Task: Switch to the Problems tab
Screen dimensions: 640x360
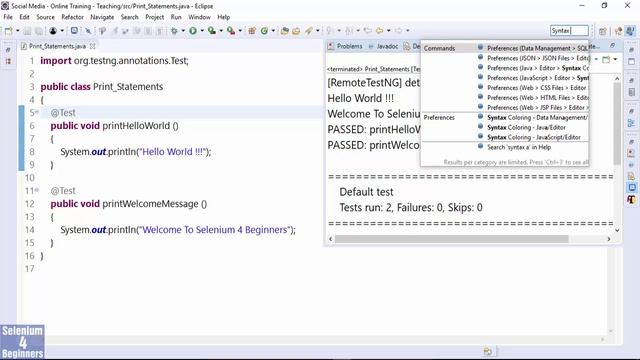Action: tap(345, 47)
